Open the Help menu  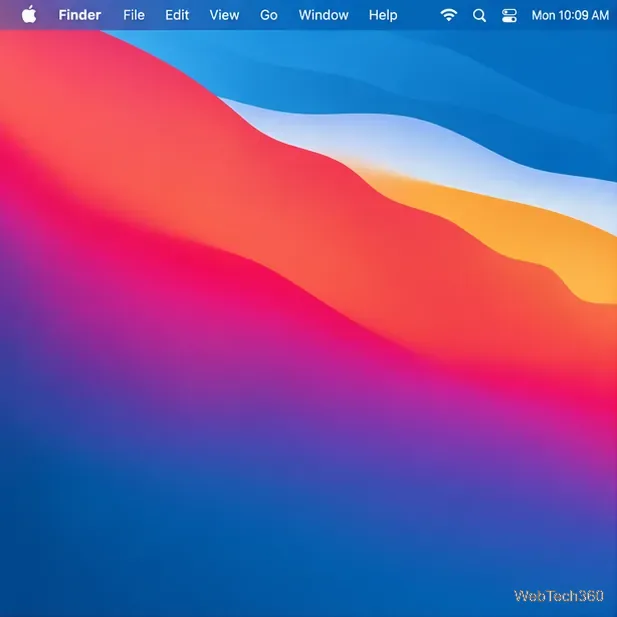(x=383, y=15)
